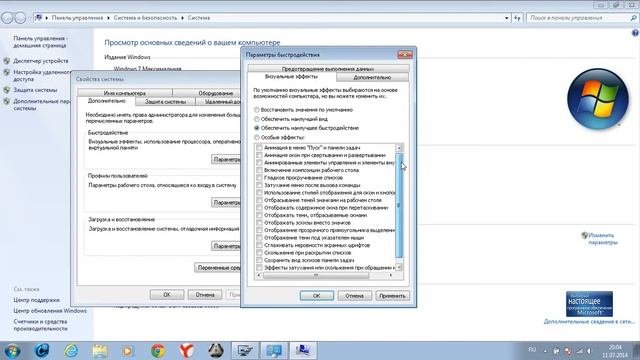Screen dimensions: 640x360
Task: Enable 'Сглаживать неровности экранных шрифтов' checkbox
Action: tap(259, 245)
